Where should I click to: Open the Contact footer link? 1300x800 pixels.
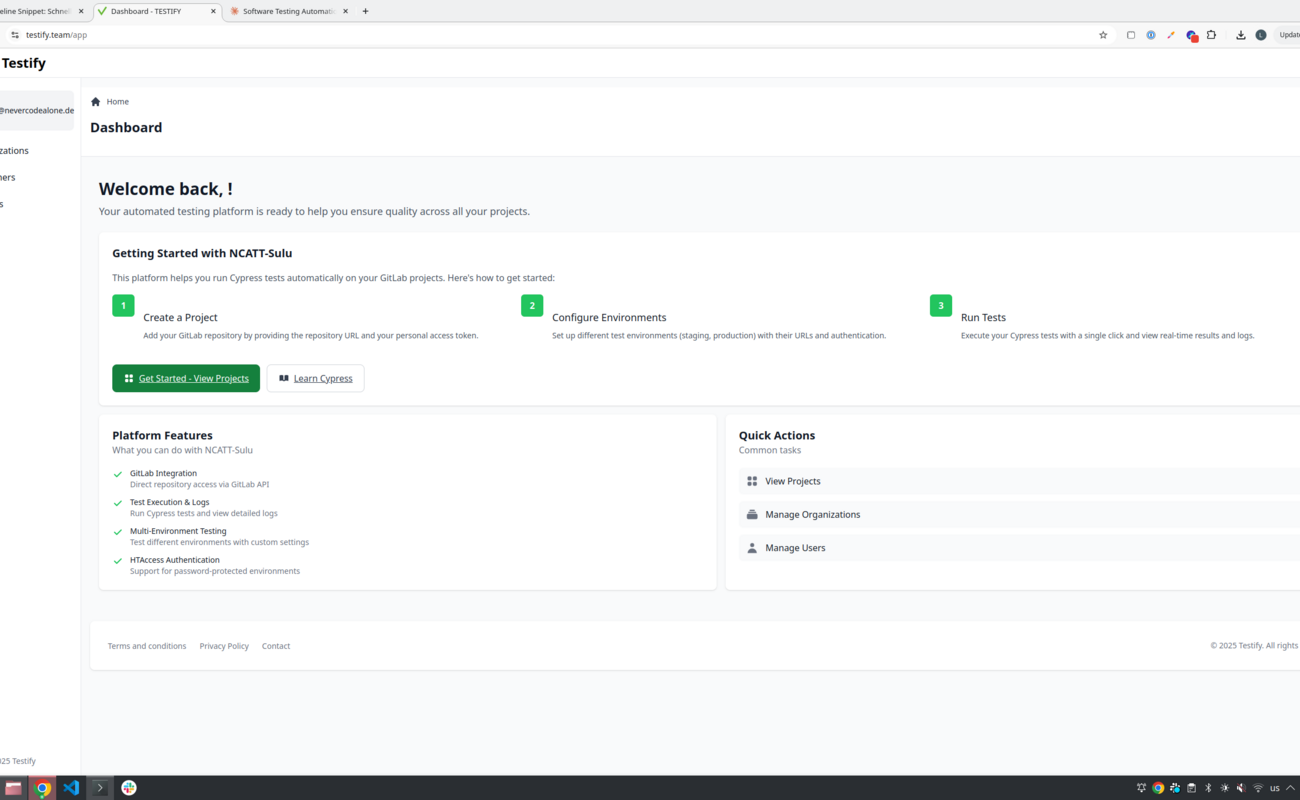click(276, 646)
